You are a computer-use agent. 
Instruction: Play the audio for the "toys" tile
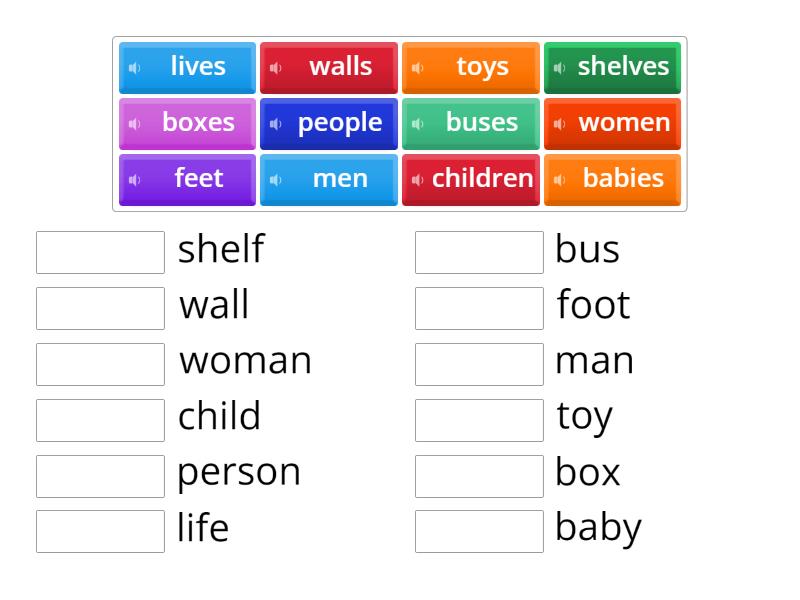tap(417, 67)
